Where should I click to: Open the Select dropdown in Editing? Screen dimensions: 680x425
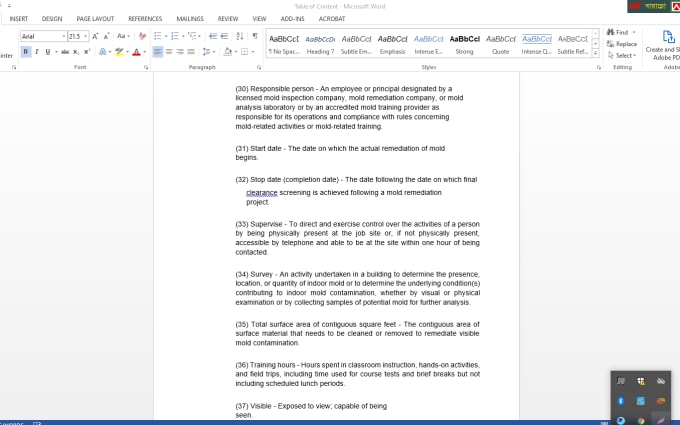622,56
